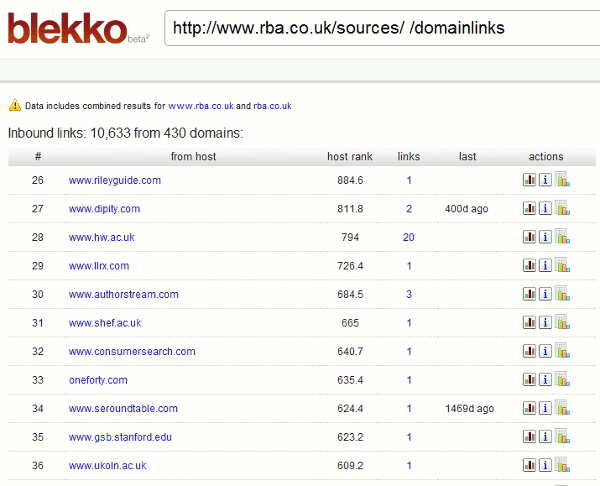The height and width of the screenshot is (486, 600).
Task: Open bar chart icon for oneforty.com row
Action: click(529, 380)
